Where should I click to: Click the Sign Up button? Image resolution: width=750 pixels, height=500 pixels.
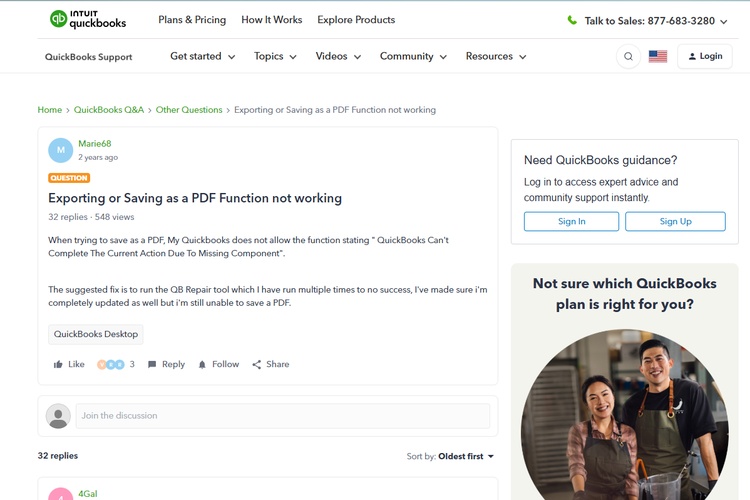pos(675,222)
